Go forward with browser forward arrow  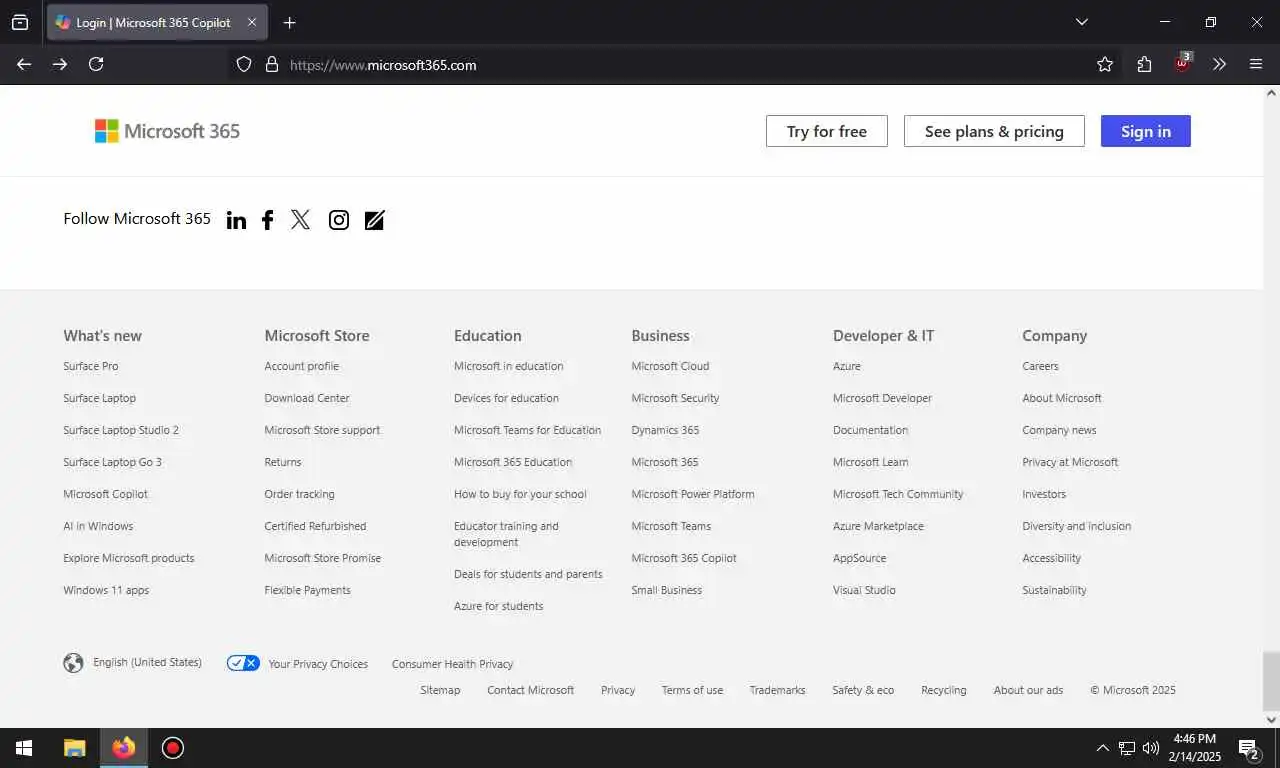[x=60, y=64]
